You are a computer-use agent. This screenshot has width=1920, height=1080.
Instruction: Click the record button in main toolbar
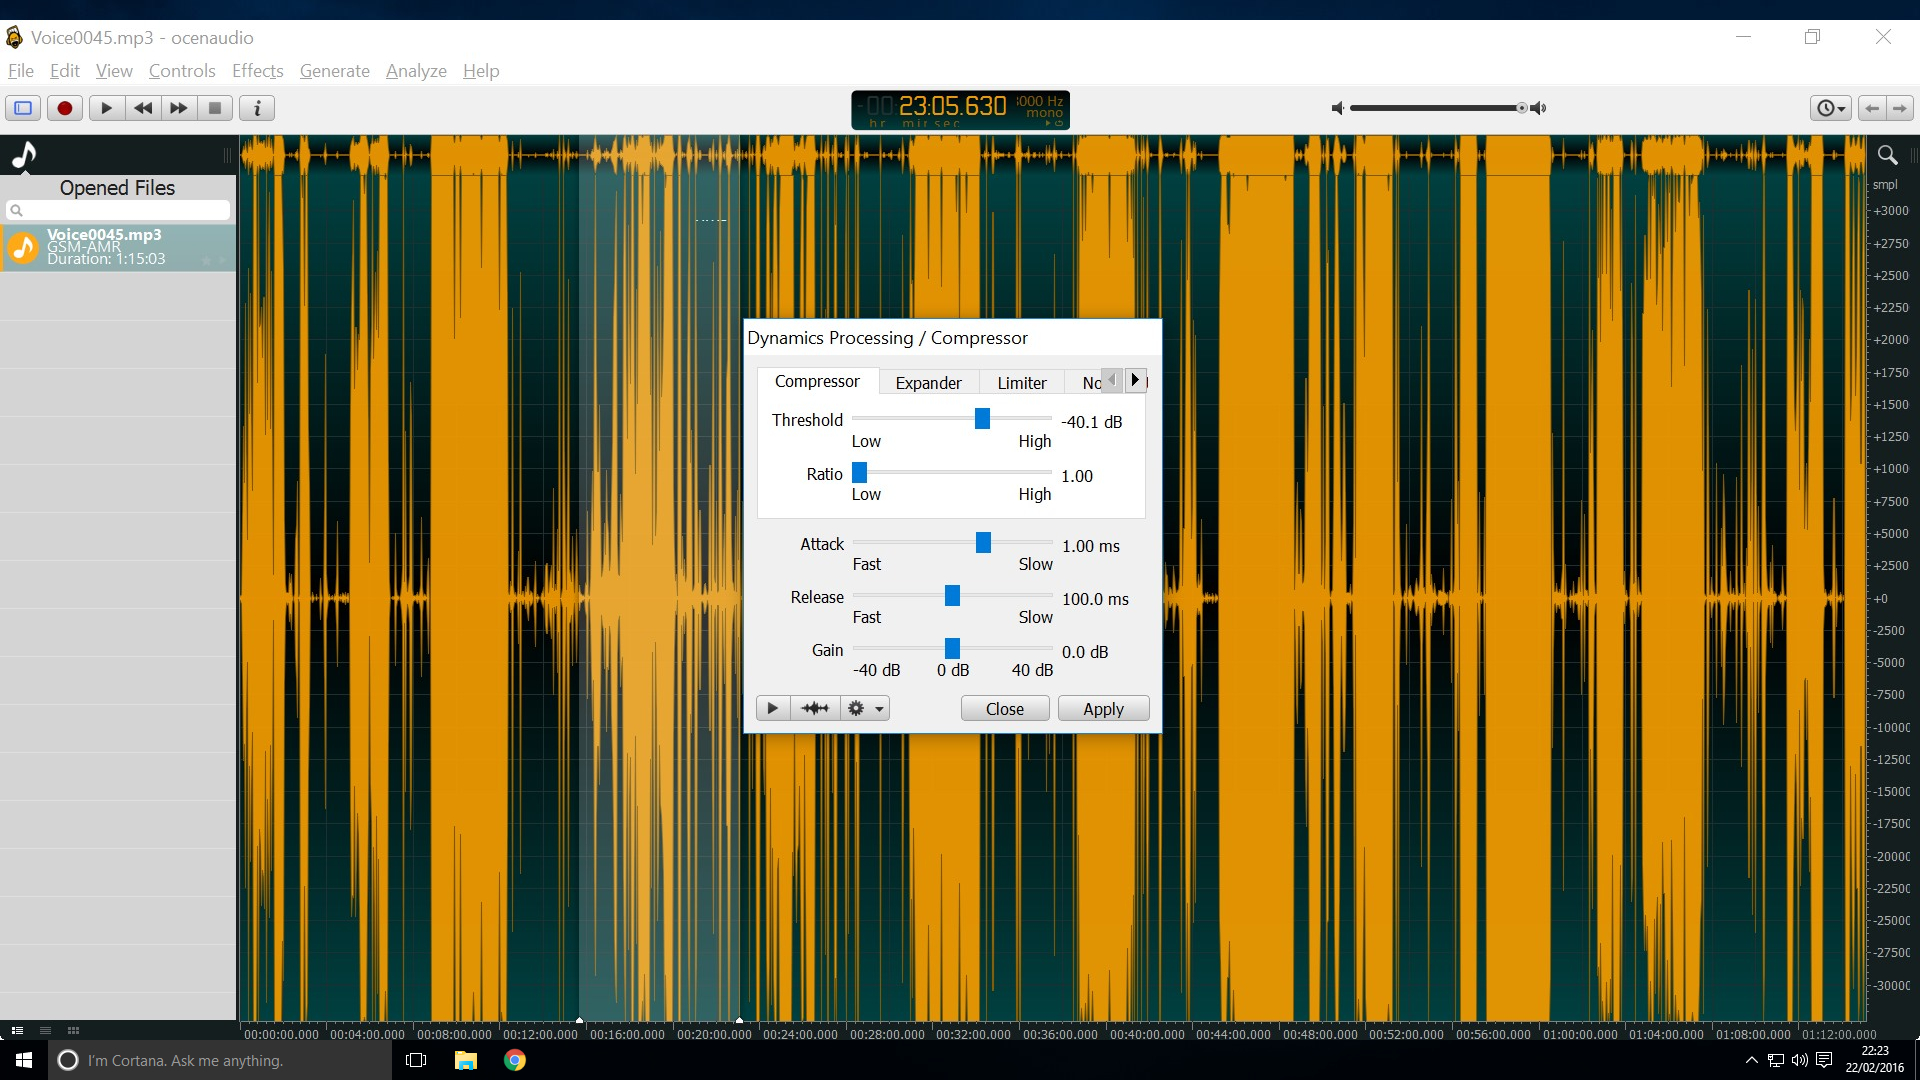click(x=65, y=107)
